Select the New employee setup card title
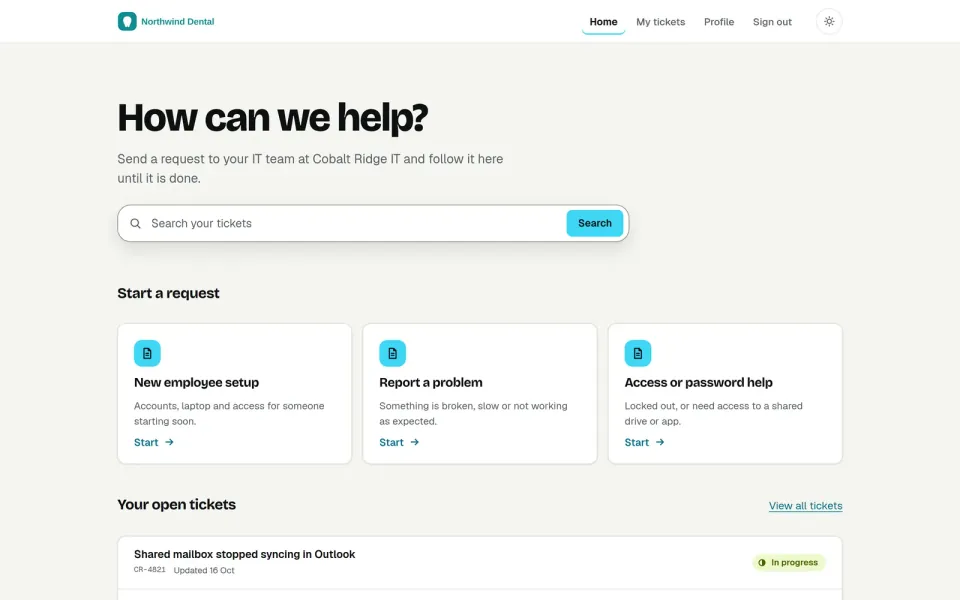The image size is (960, 600). tap(197, 383)
